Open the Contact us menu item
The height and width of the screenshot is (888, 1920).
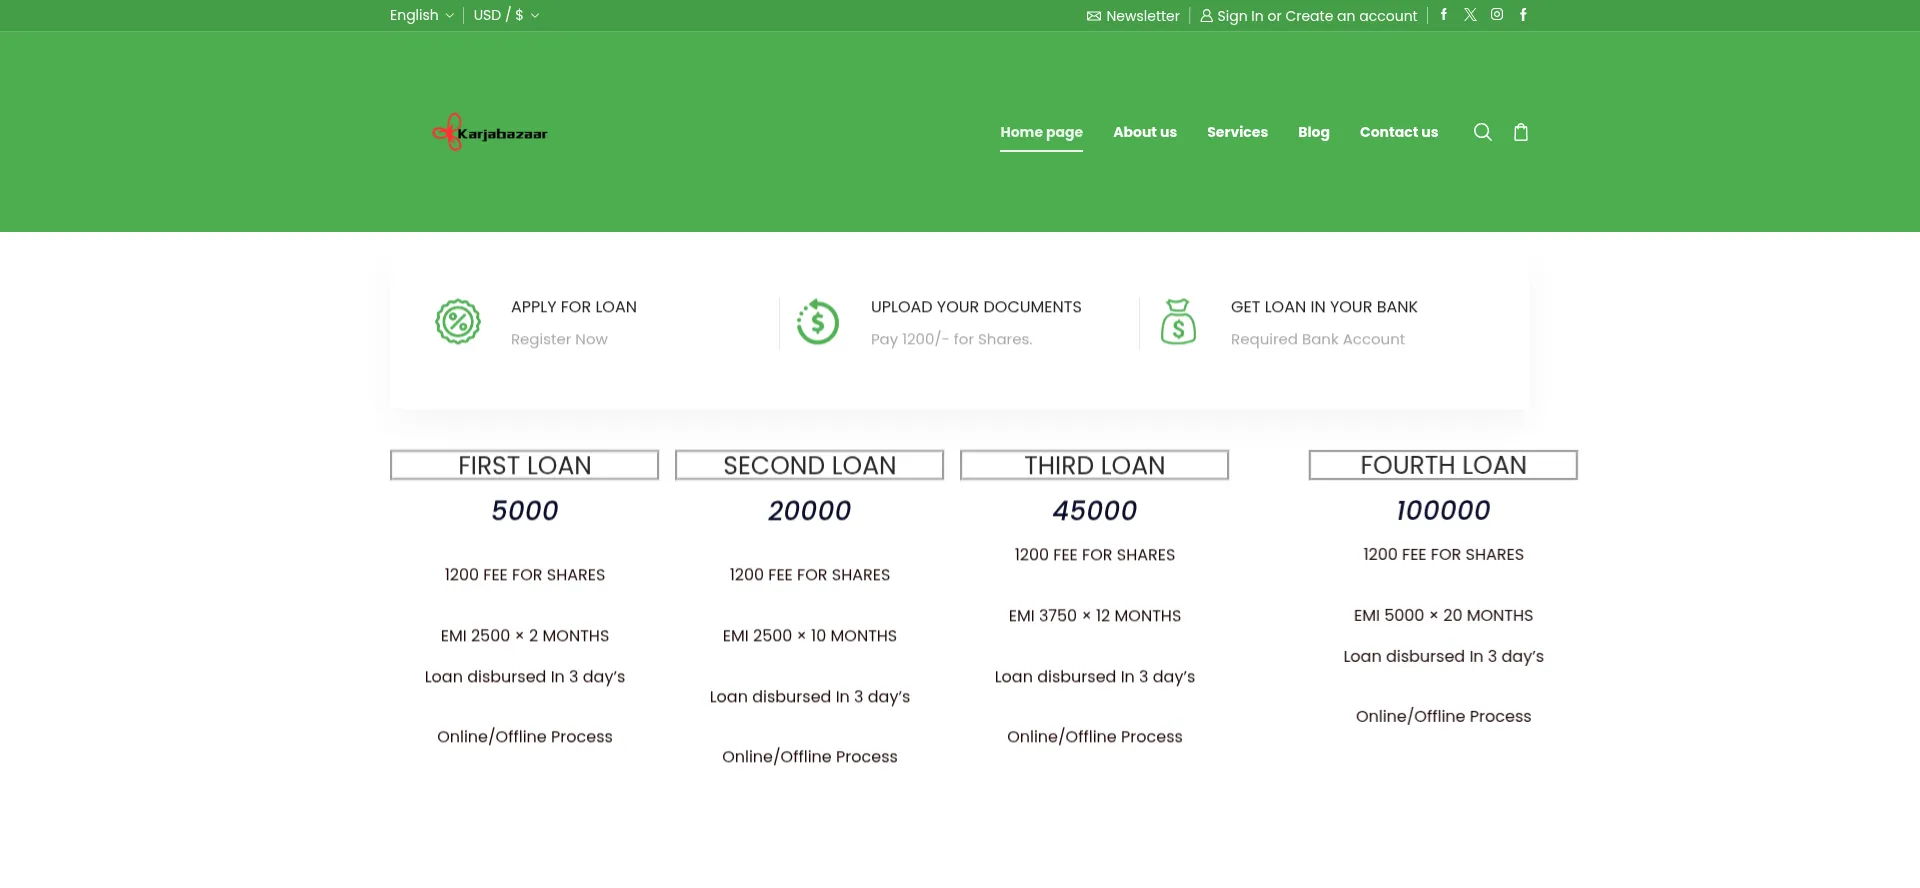coord(1399,132)
